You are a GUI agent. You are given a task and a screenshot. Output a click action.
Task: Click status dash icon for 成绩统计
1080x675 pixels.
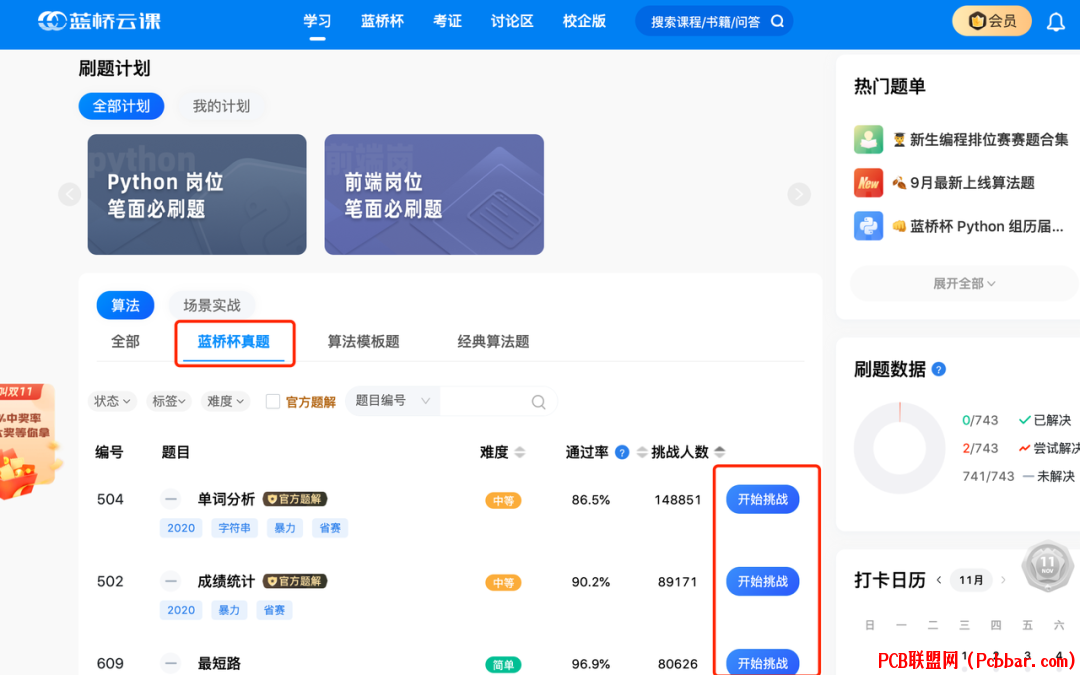pos(171,581)
